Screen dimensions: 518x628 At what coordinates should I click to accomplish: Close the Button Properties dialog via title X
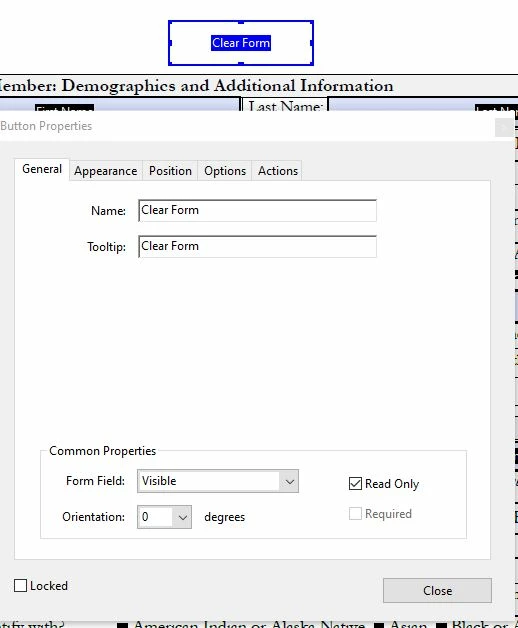point(504,128)
